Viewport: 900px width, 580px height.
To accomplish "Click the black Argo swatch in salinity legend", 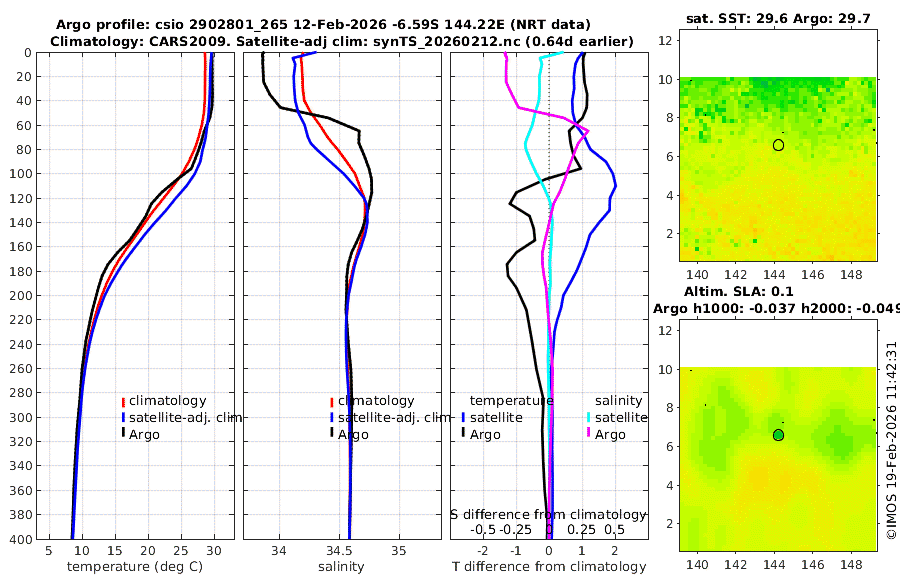I will point(331,433).
